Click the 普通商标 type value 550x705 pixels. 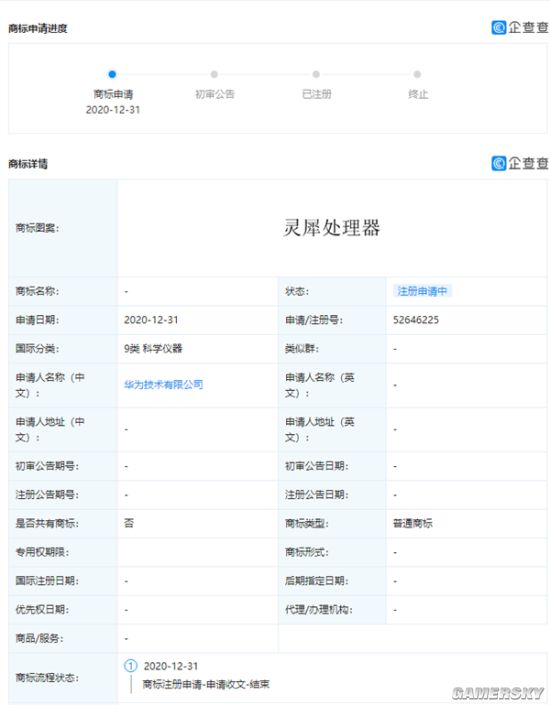point(413,523)
